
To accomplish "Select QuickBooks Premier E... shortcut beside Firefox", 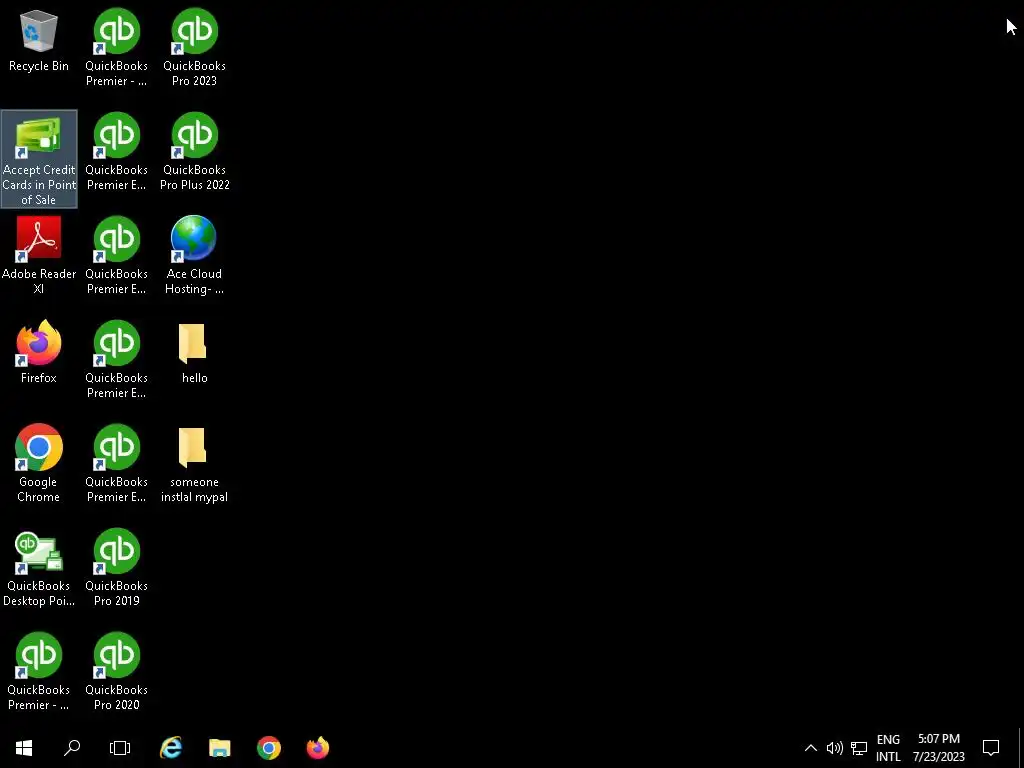I will click(x=117, y=359).
